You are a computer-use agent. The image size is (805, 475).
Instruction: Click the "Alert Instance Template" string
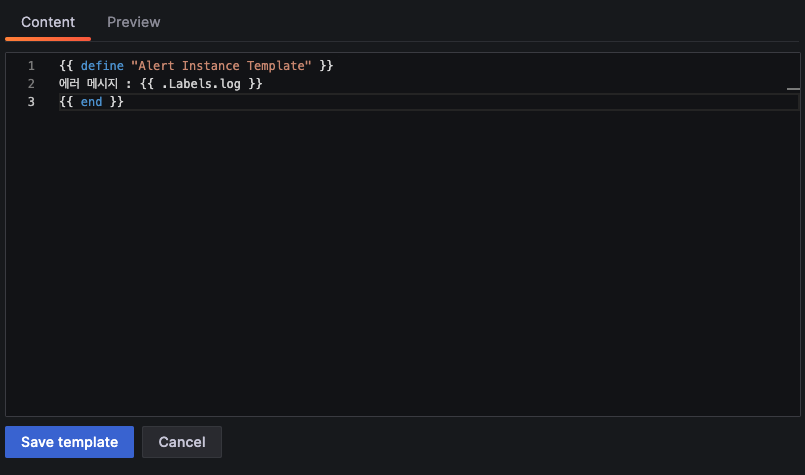(x=221, y=66)
